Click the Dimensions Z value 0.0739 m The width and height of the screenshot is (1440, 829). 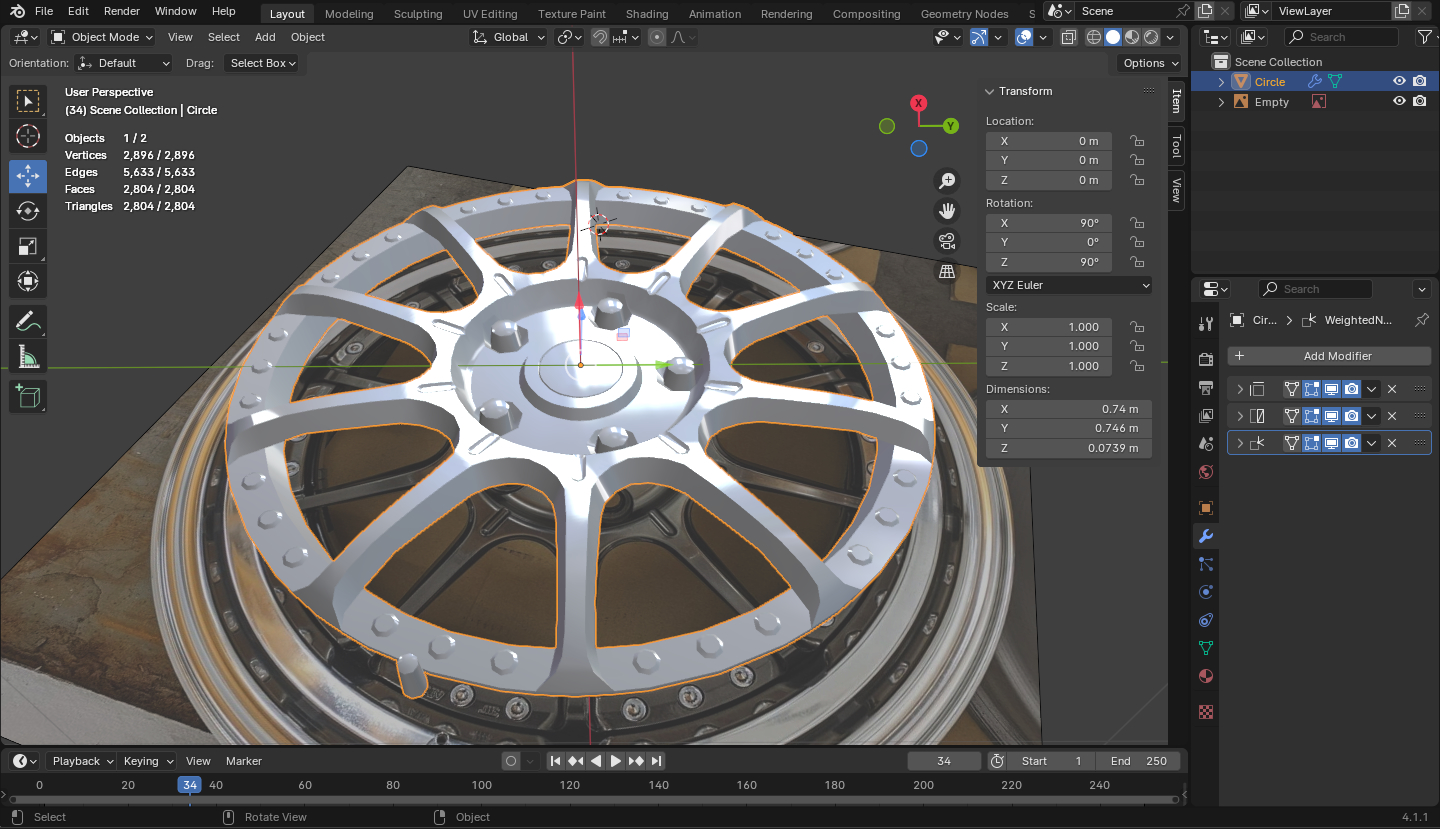click(1069, 448)
